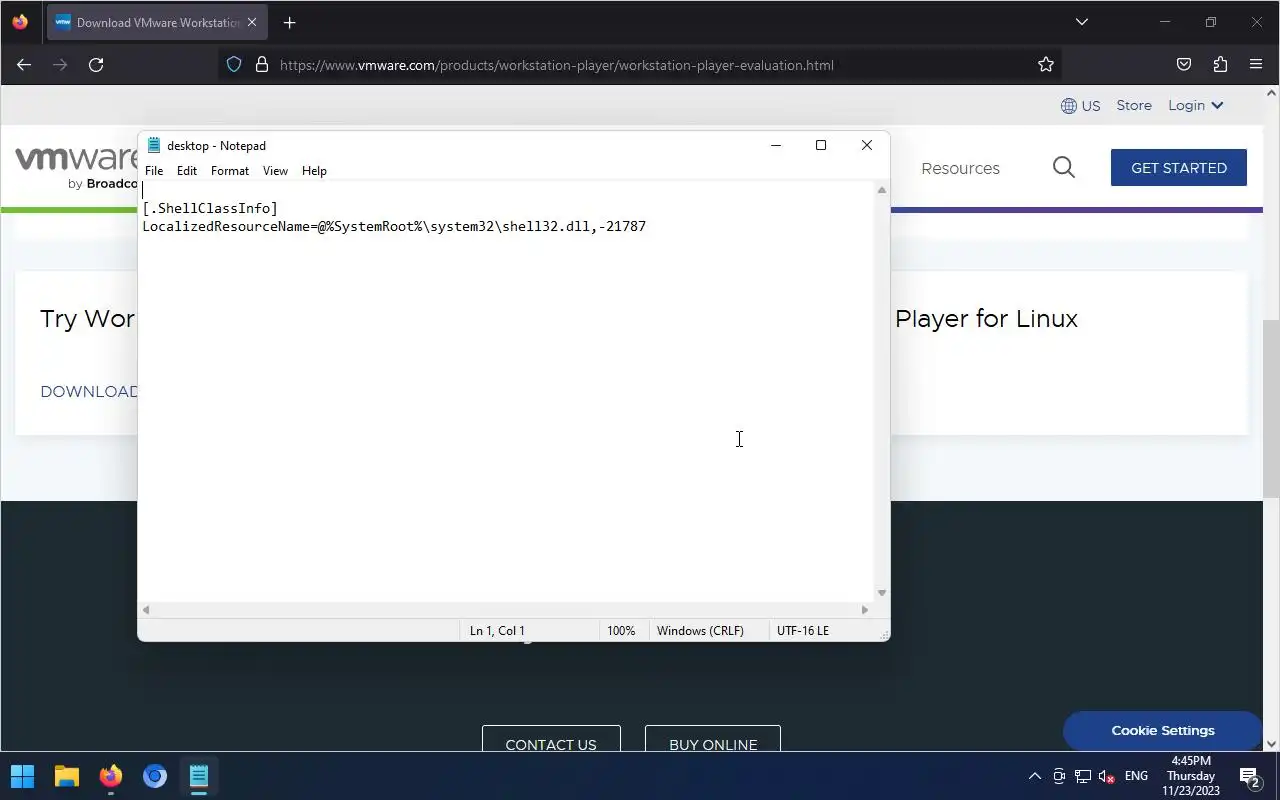Click the DOWNLOAD link under Try Workstation

(88, 391)
